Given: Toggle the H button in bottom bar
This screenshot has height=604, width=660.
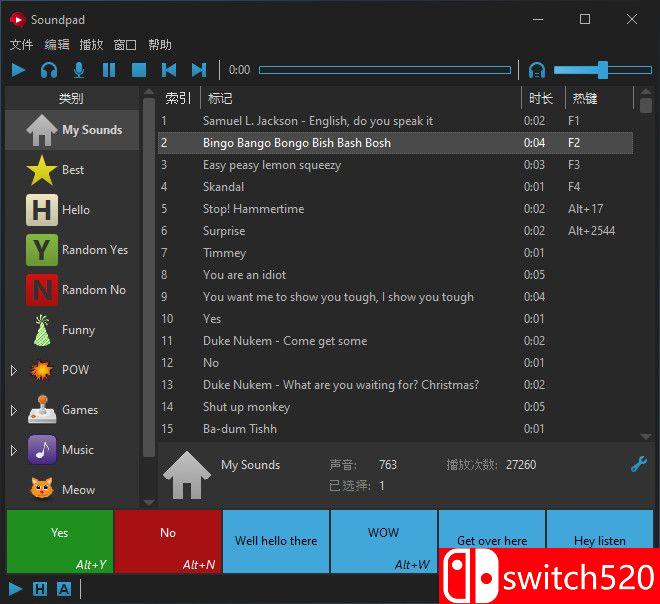Looking at the screenshot, I should tap(40, 589).
